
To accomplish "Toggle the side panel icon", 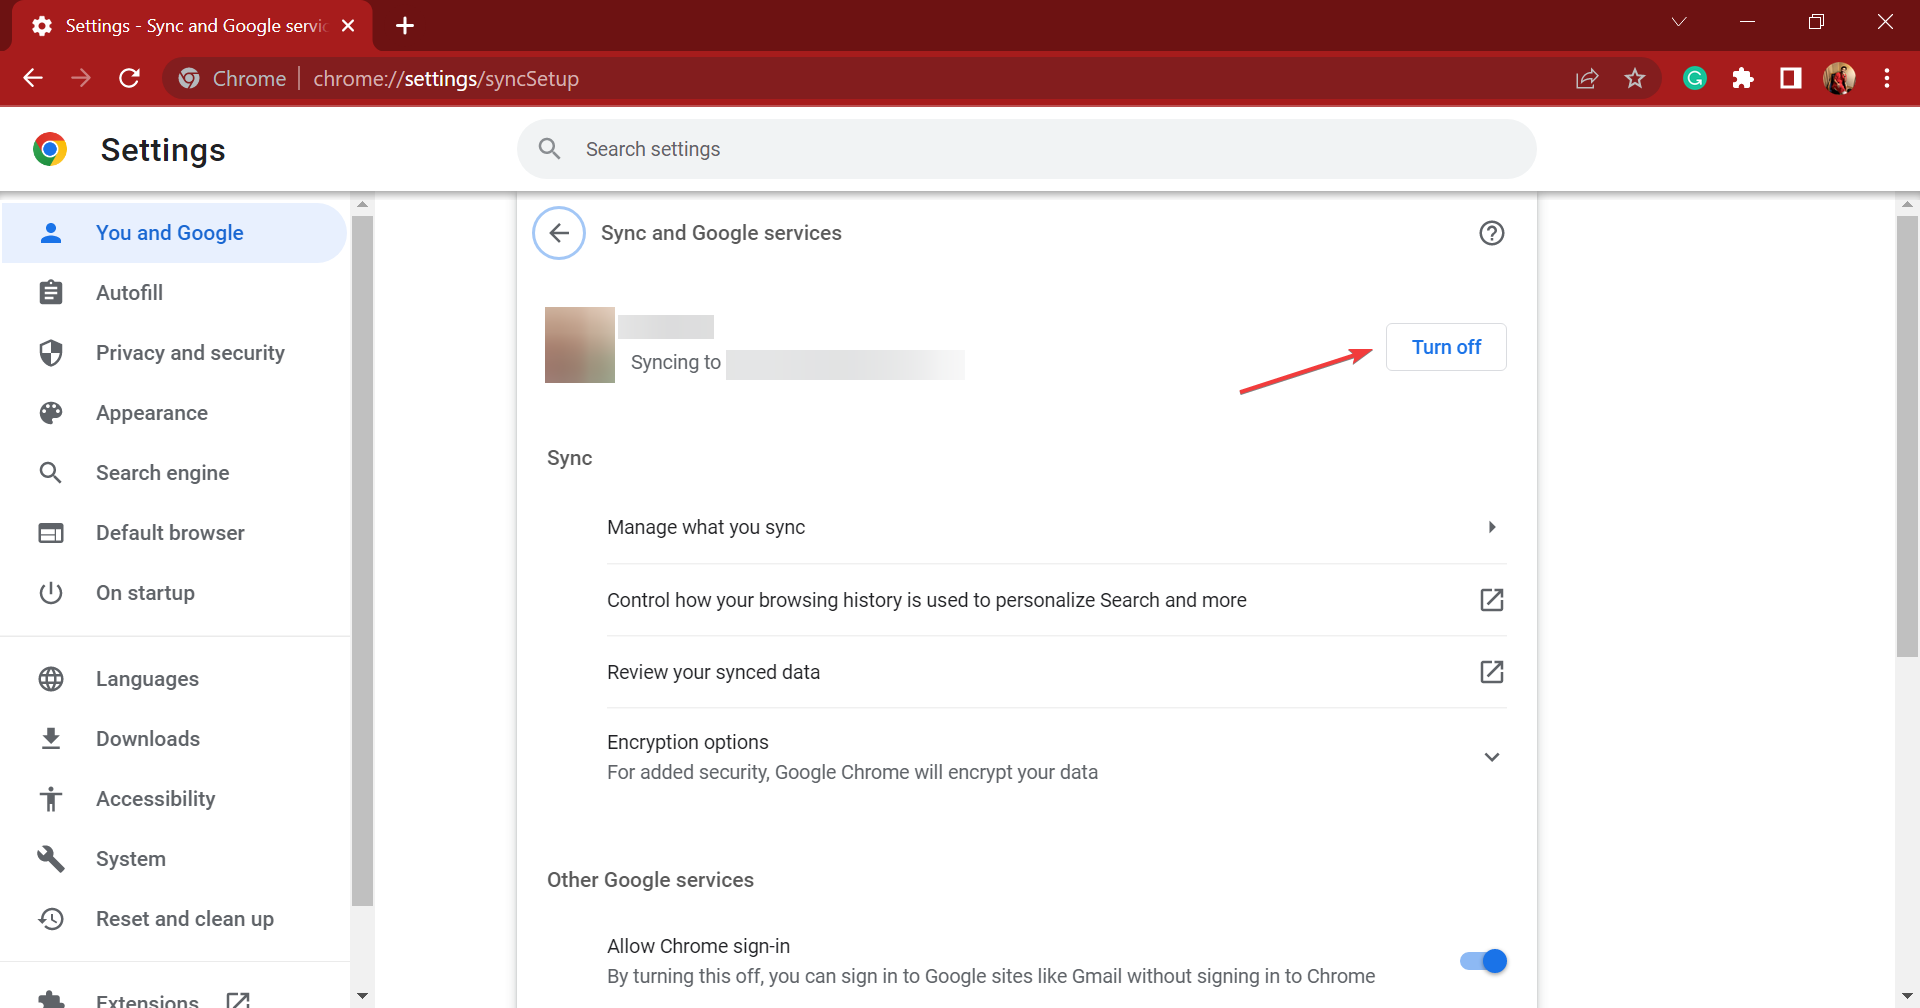I will point(1791,78).
